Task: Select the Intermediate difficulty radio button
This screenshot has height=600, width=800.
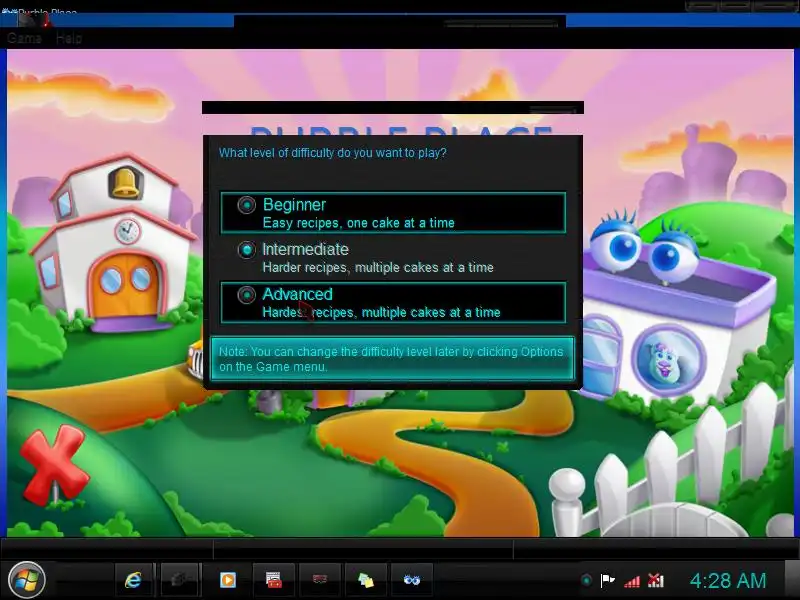Action: (246, 250)
